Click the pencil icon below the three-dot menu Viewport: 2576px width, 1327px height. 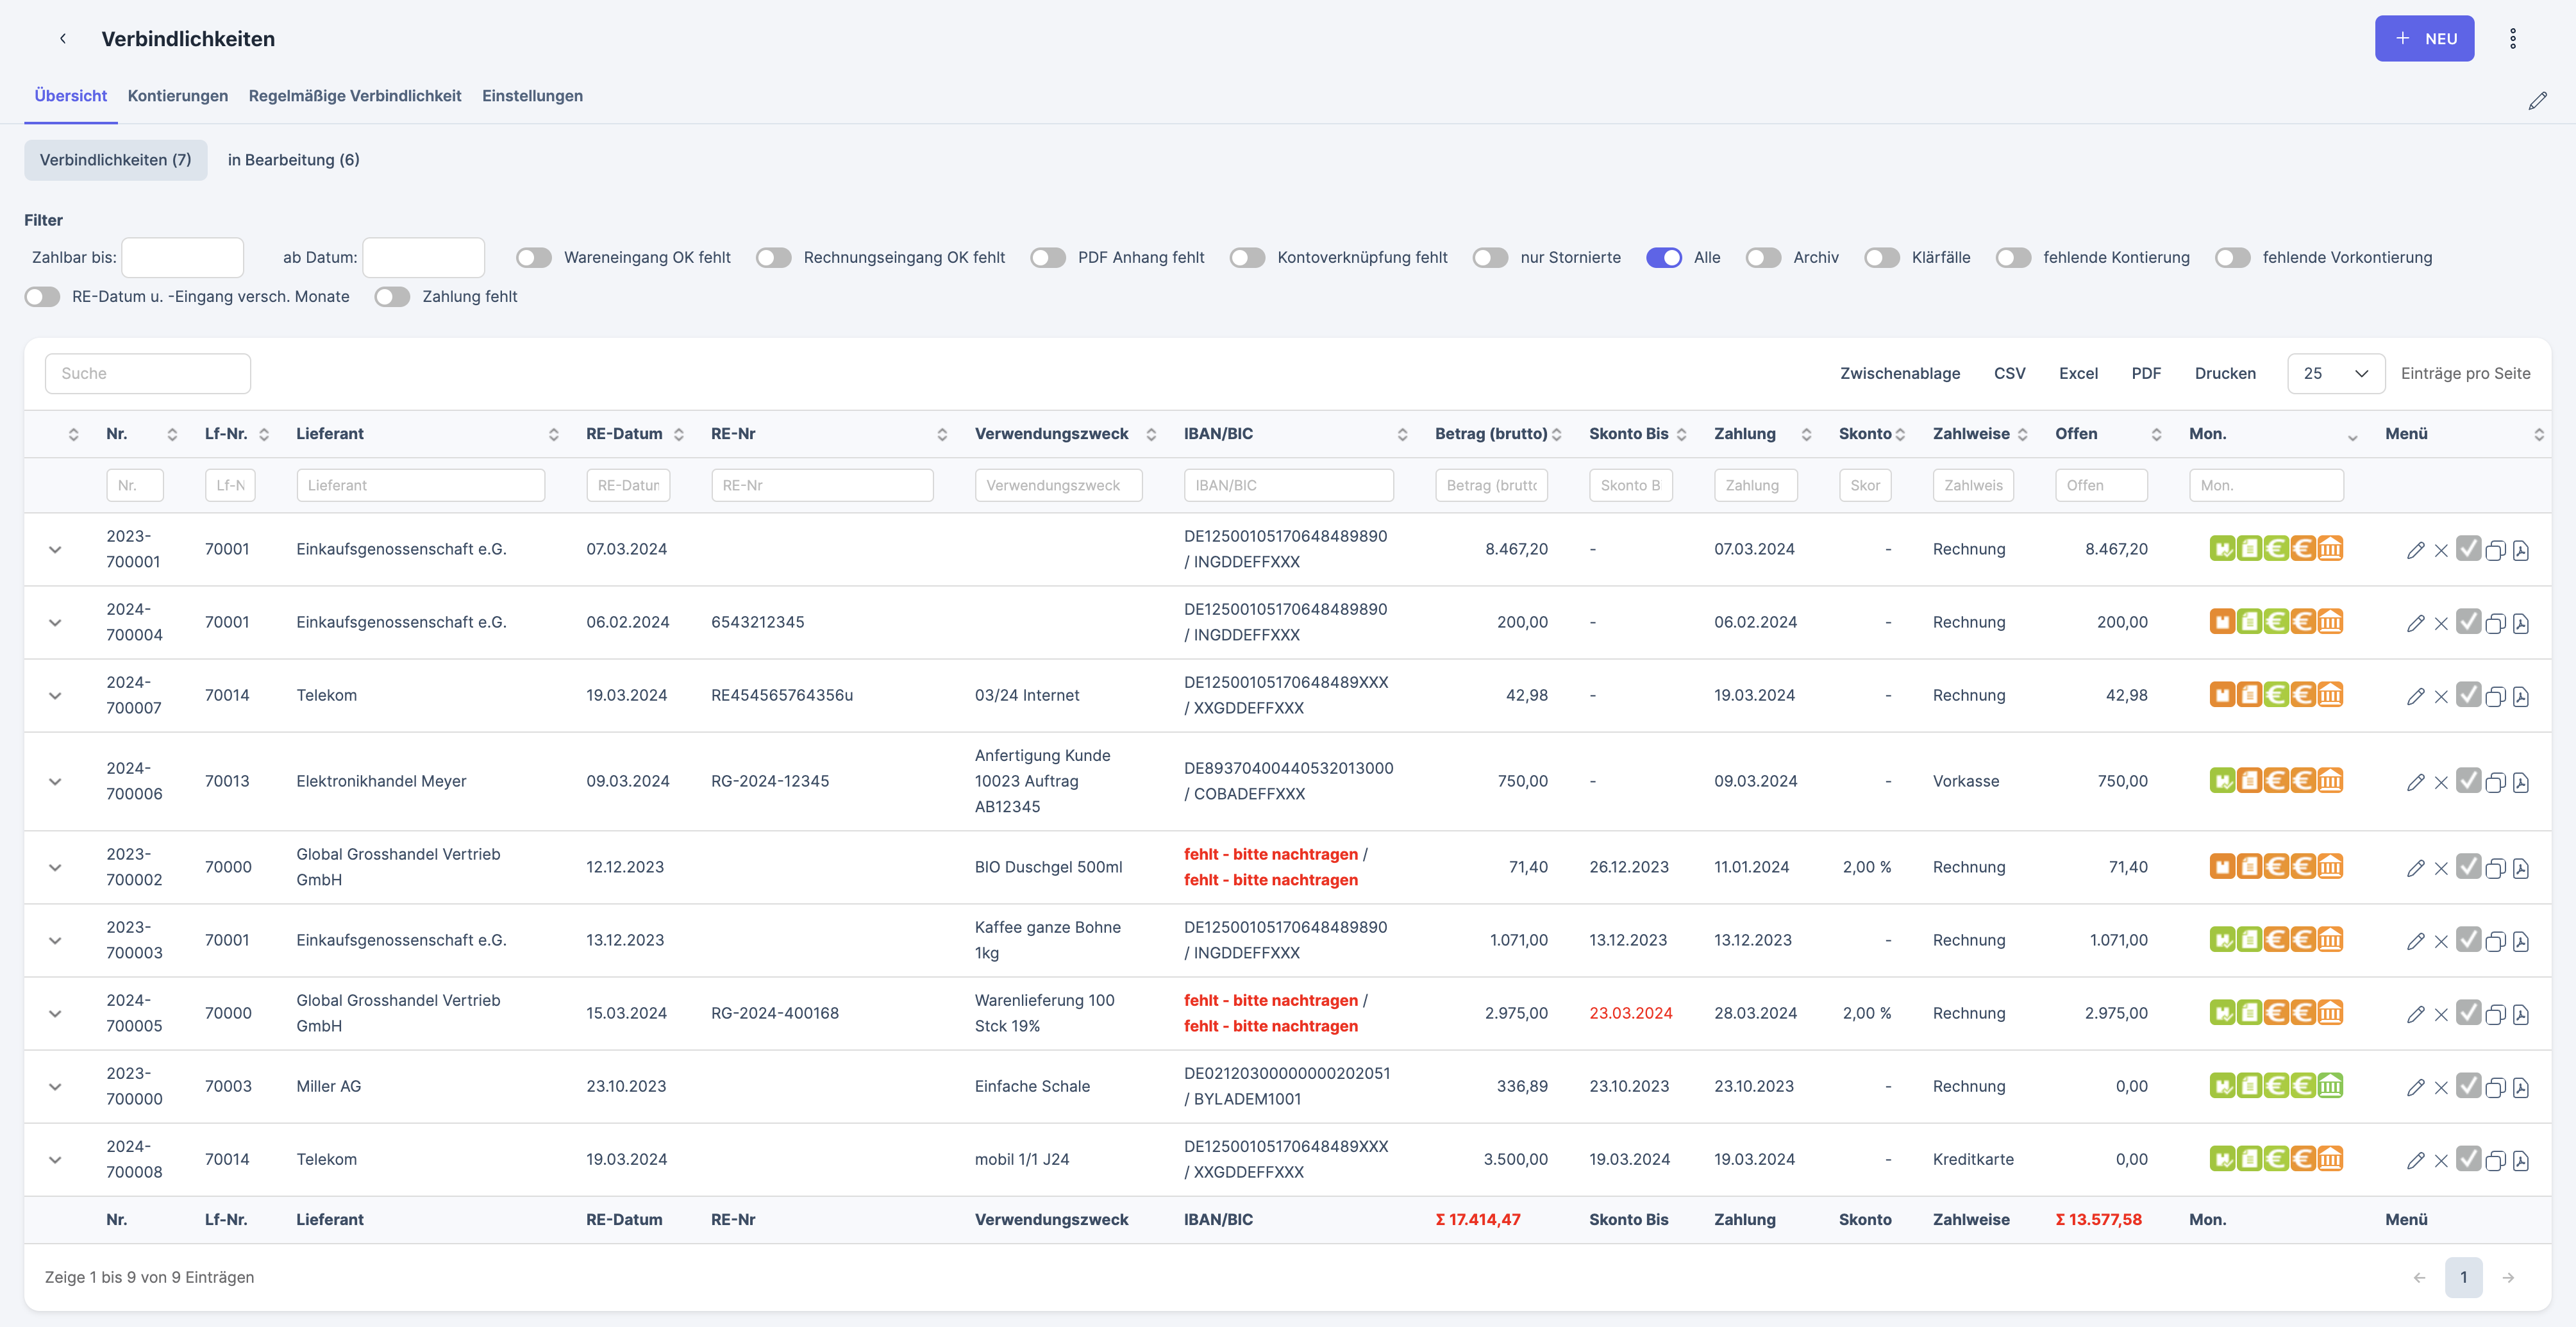pos(2537,101)
